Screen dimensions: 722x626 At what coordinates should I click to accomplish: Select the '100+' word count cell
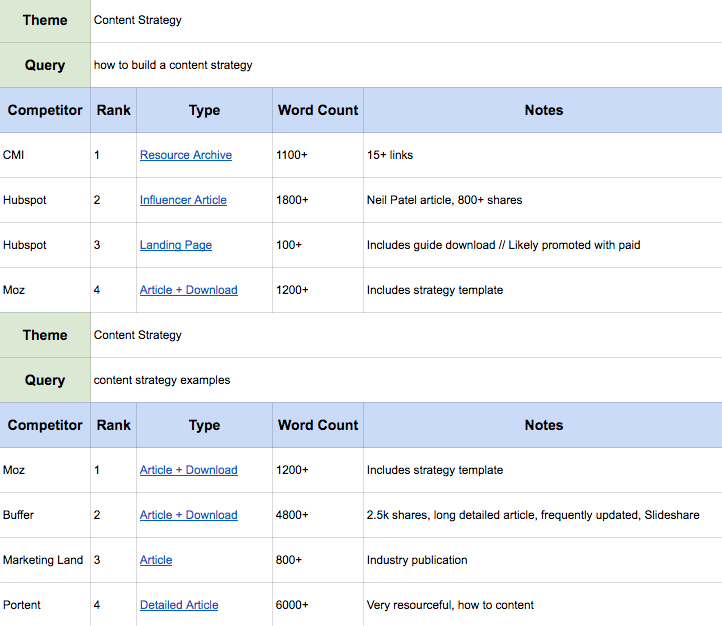(318, 245)
